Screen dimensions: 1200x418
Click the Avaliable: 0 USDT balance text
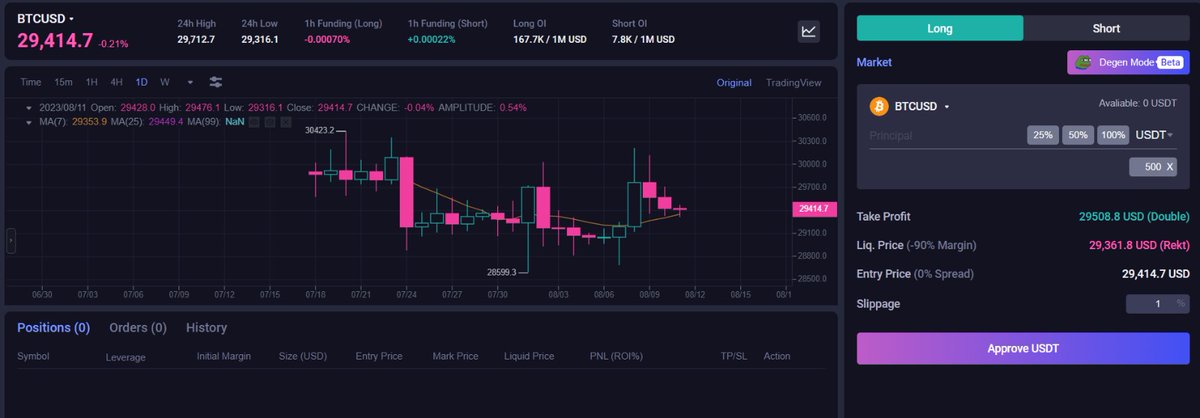pos(1138,103)
